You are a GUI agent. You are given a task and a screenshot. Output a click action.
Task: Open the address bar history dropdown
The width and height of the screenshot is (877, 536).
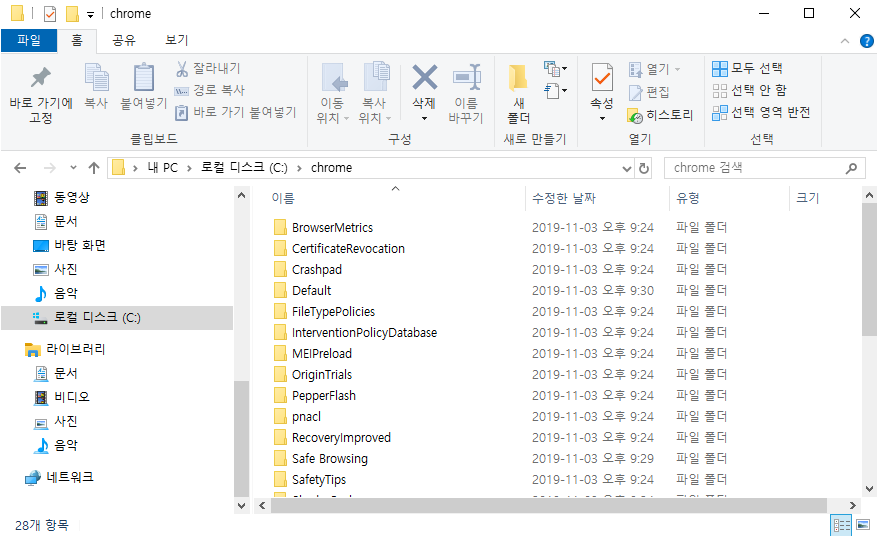[x=626, y=168]
